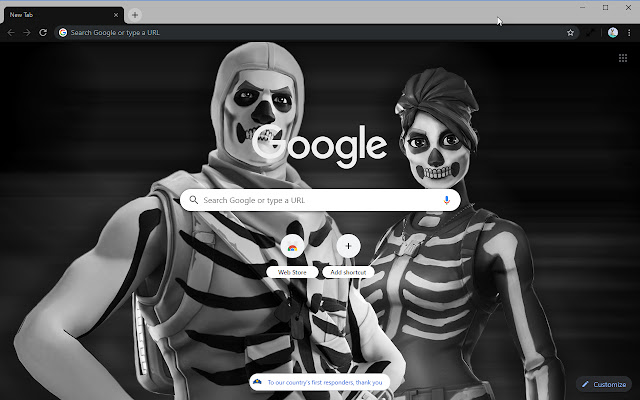Minimize the Chrome window

click(x=582, y=7)
